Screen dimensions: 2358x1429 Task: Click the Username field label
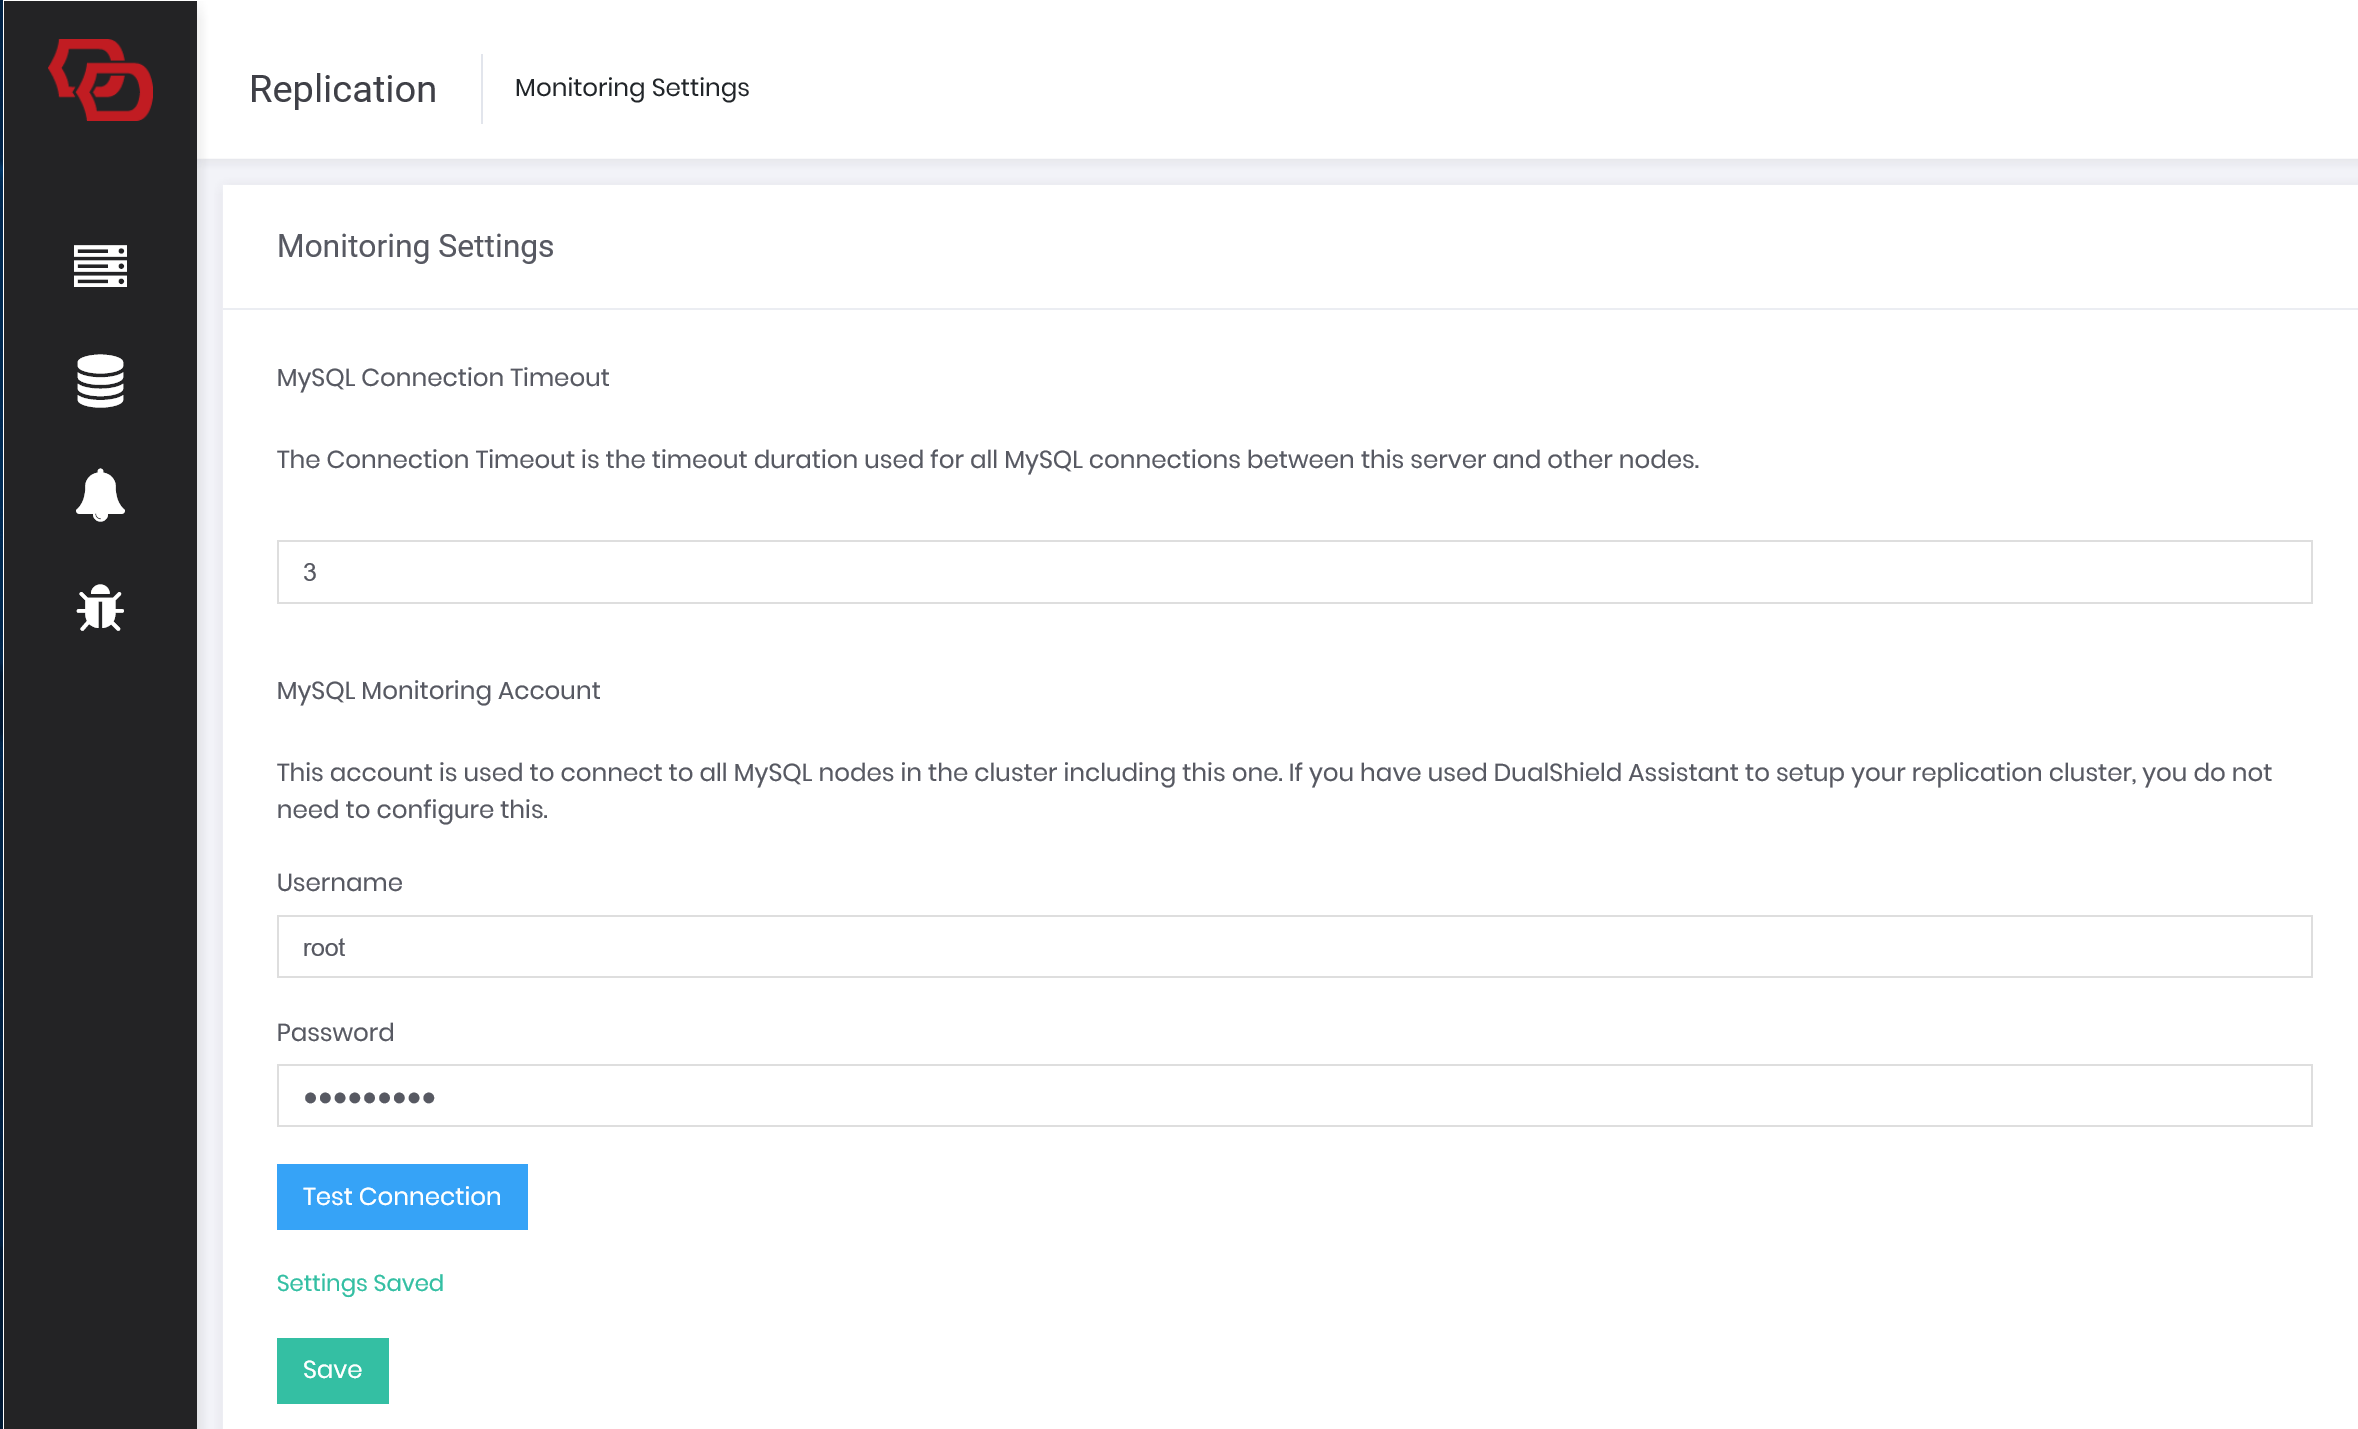coord(339,883)
